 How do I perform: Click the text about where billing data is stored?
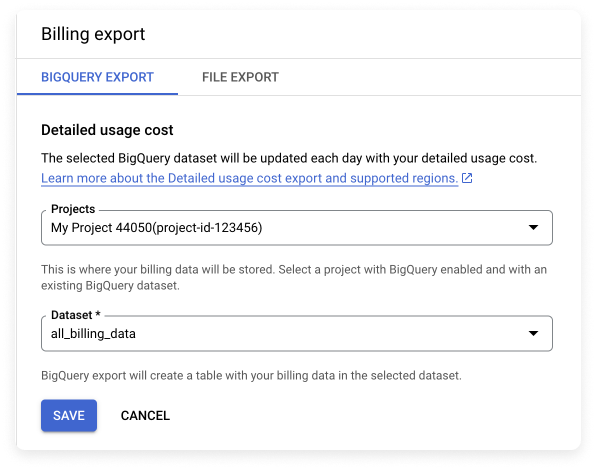point(294,277)
